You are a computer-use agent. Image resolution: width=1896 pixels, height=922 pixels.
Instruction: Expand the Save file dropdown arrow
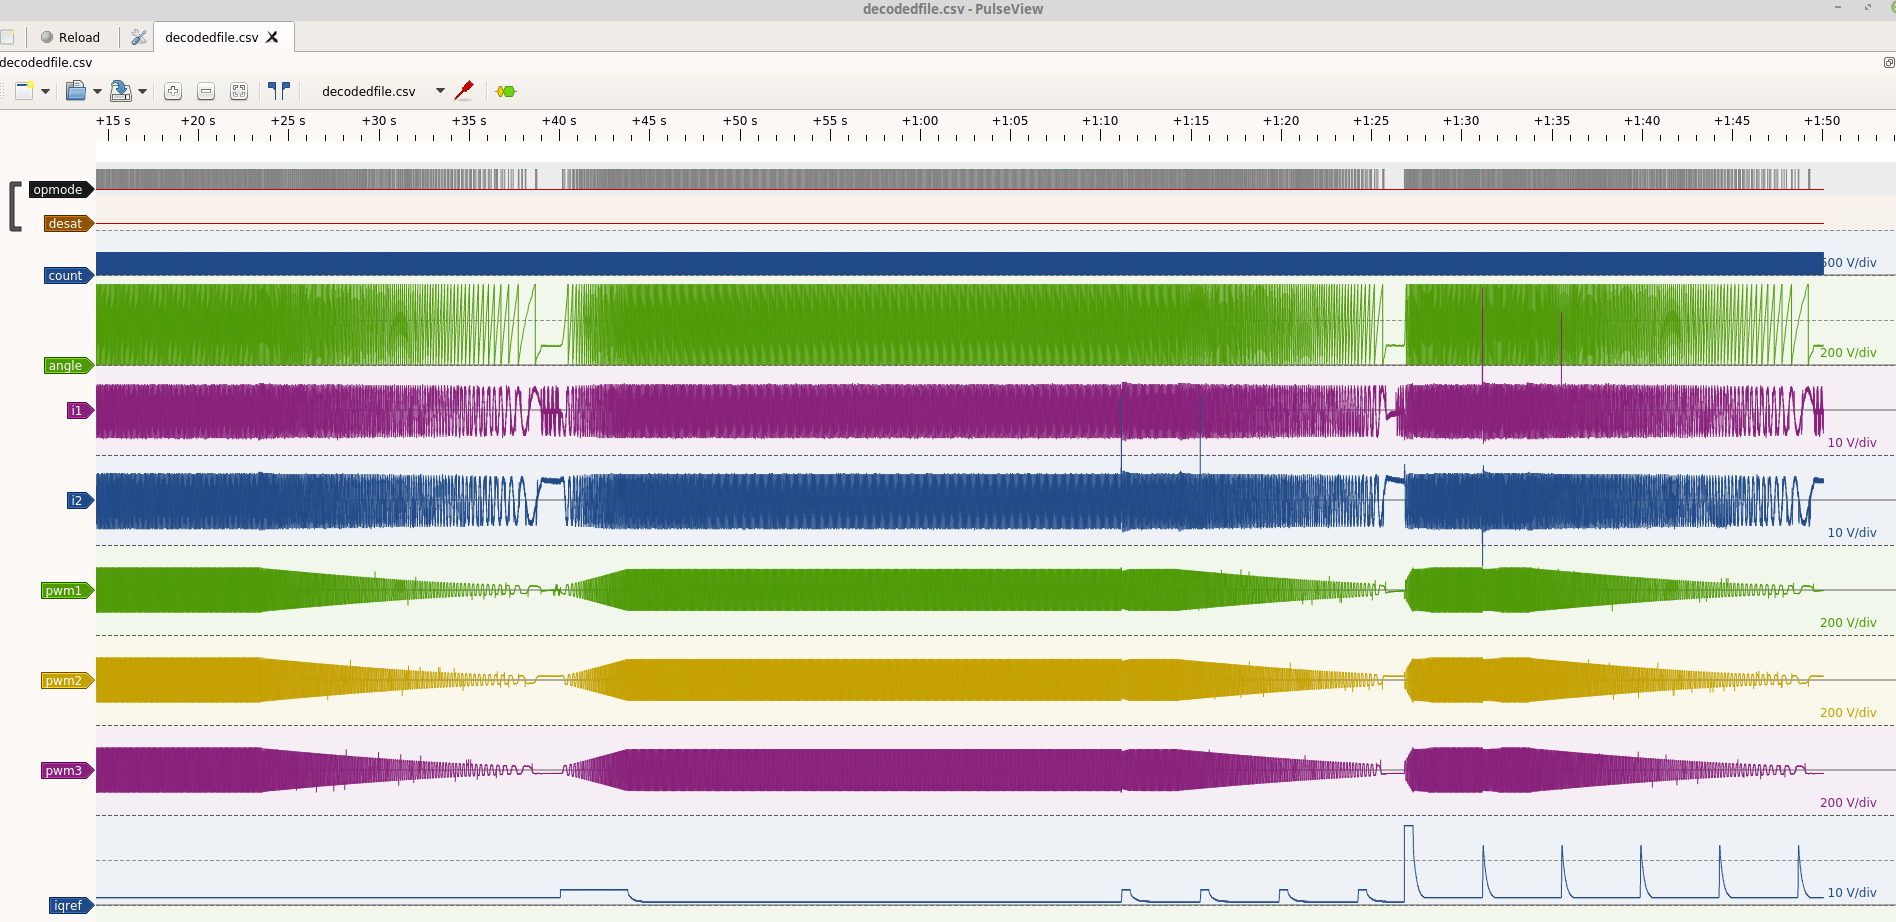[142, 91]
